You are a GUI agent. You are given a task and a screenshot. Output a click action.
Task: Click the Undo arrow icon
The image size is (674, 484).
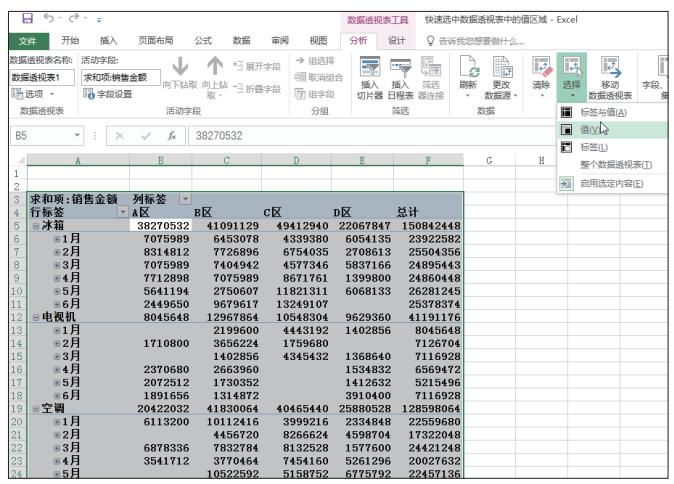[x=49, y=18]
